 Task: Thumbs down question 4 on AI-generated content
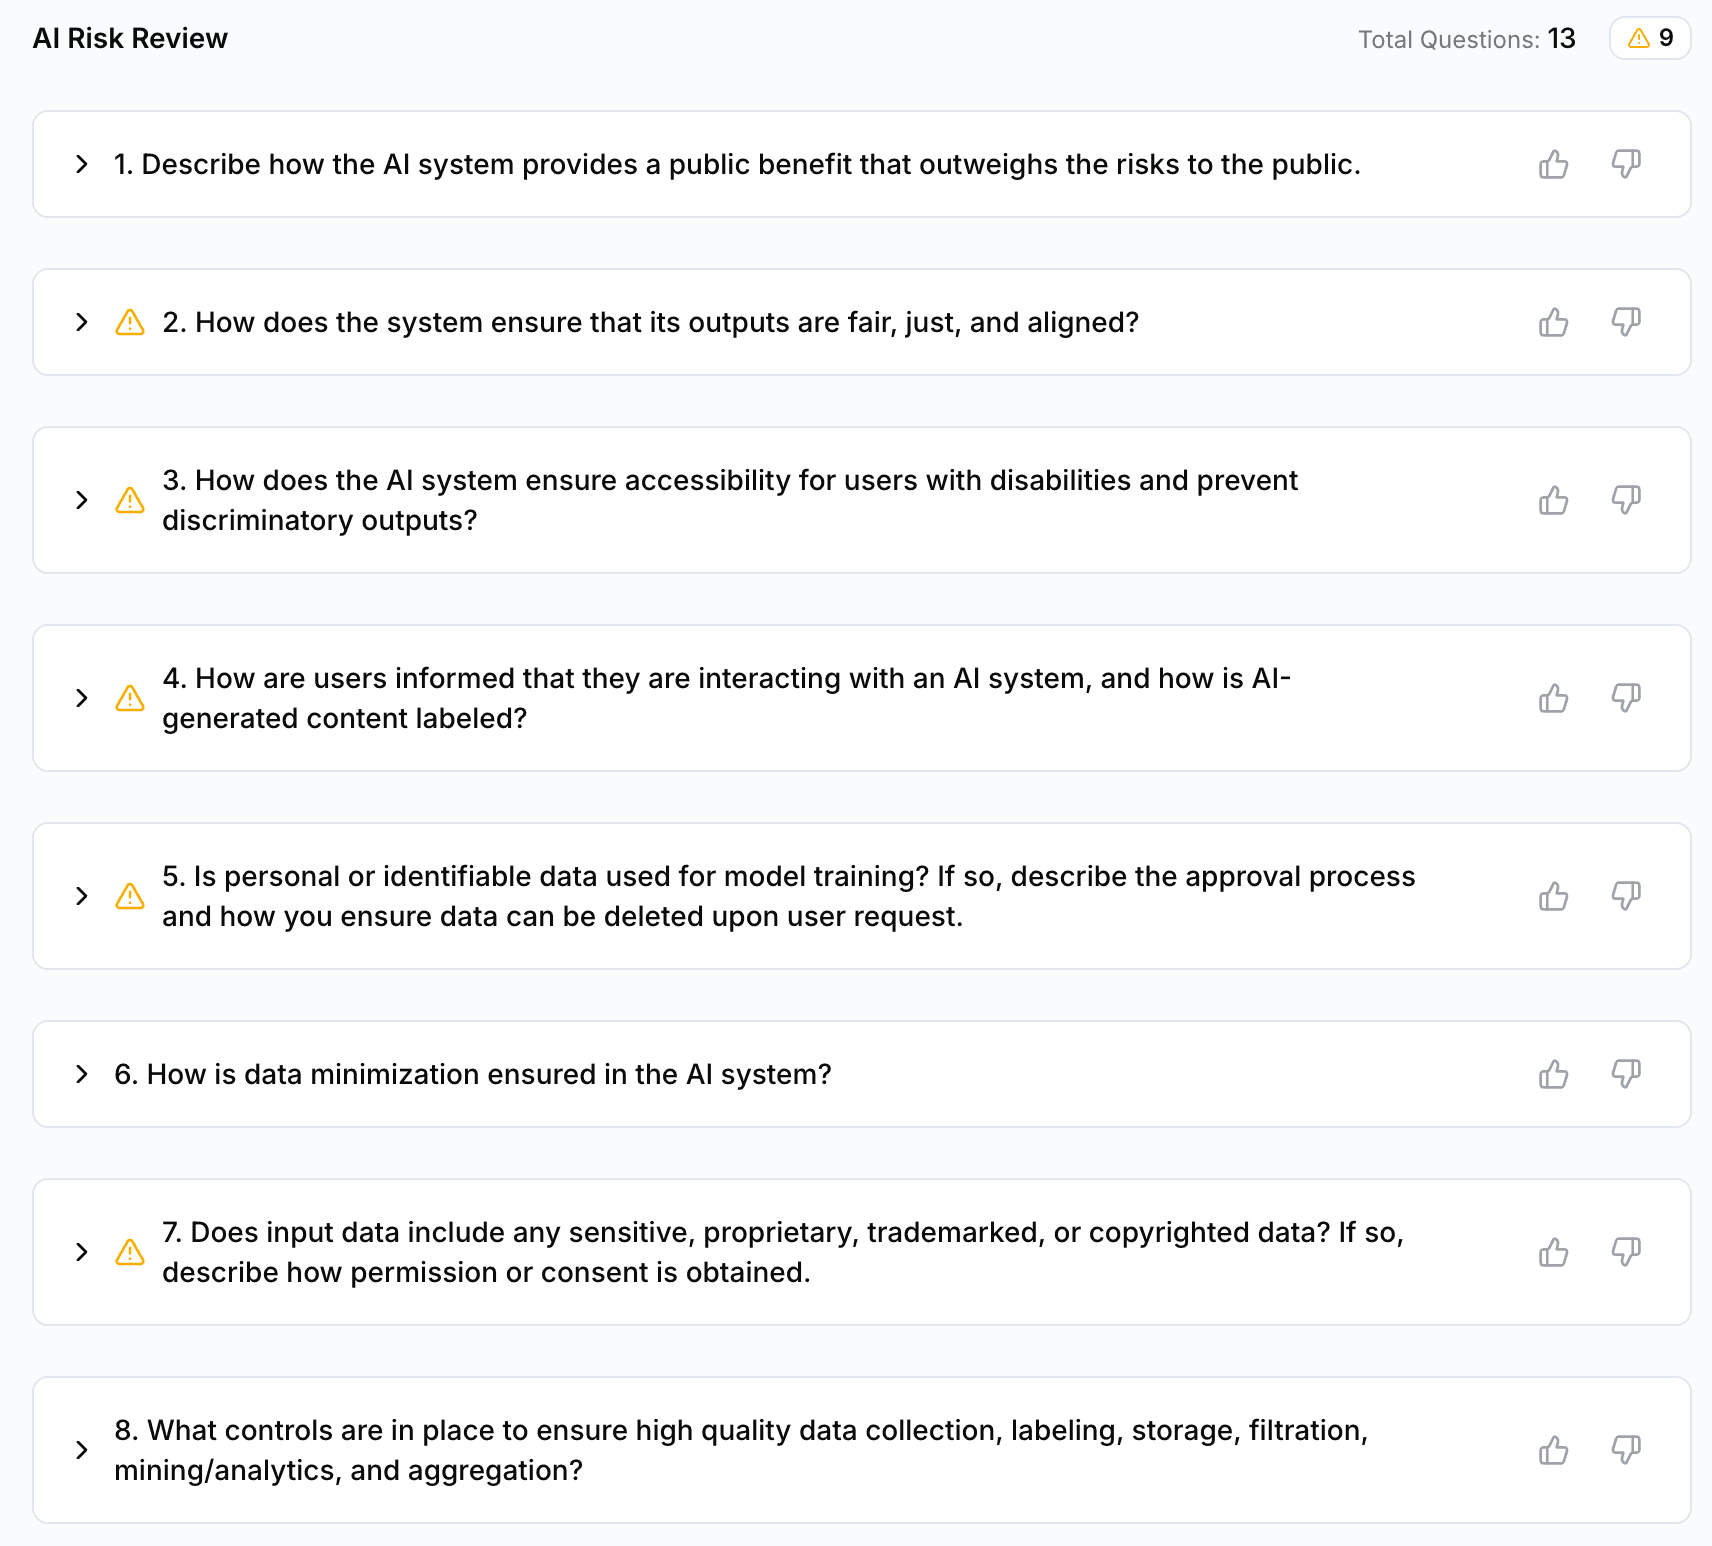pos(1626,698)
